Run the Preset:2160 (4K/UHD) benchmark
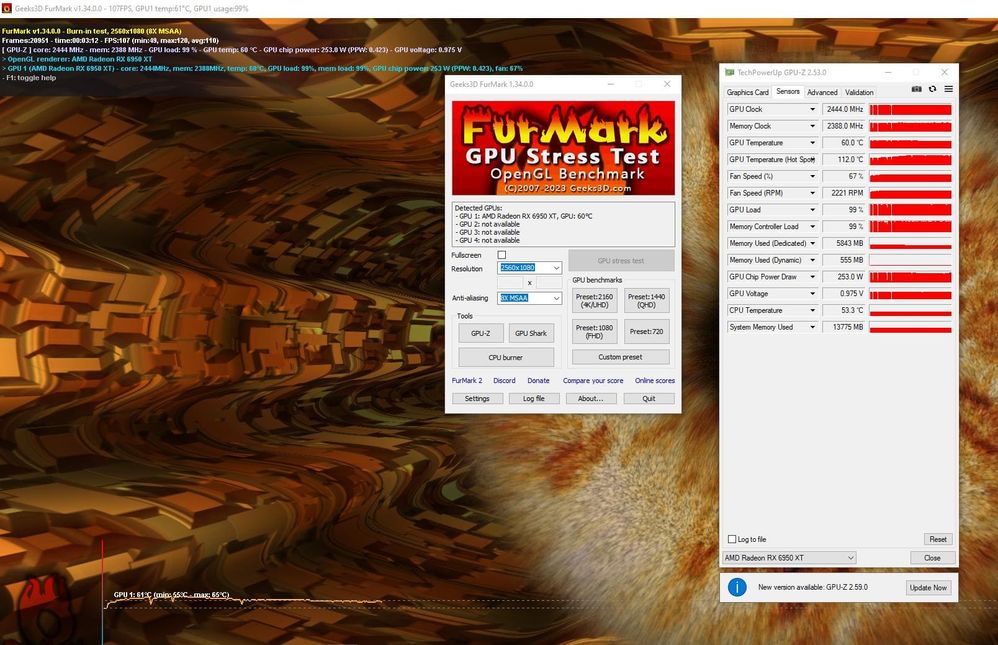The image size is (998, 645). point(594,301)
